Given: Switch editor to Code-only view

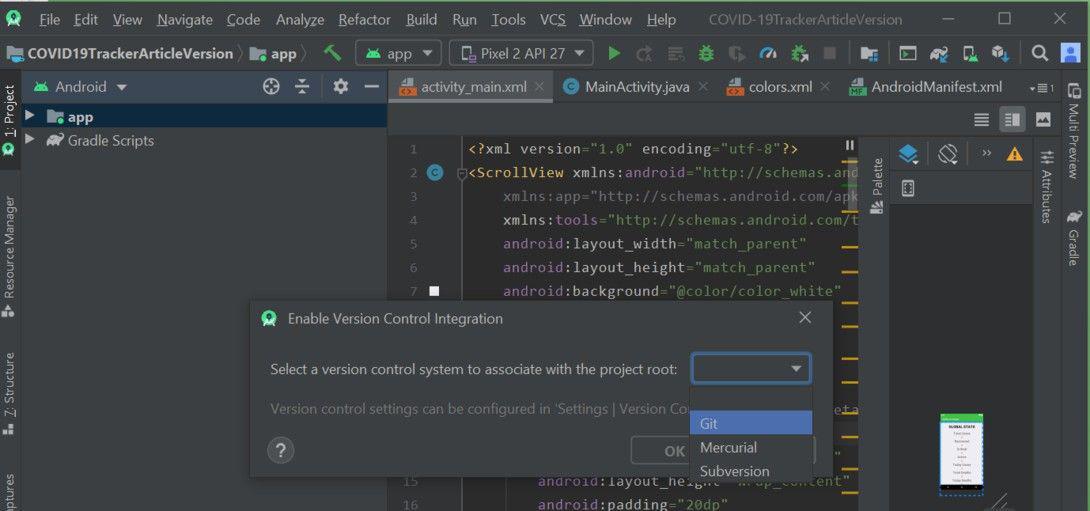Looking at the screenshot, I should point(982,120).
